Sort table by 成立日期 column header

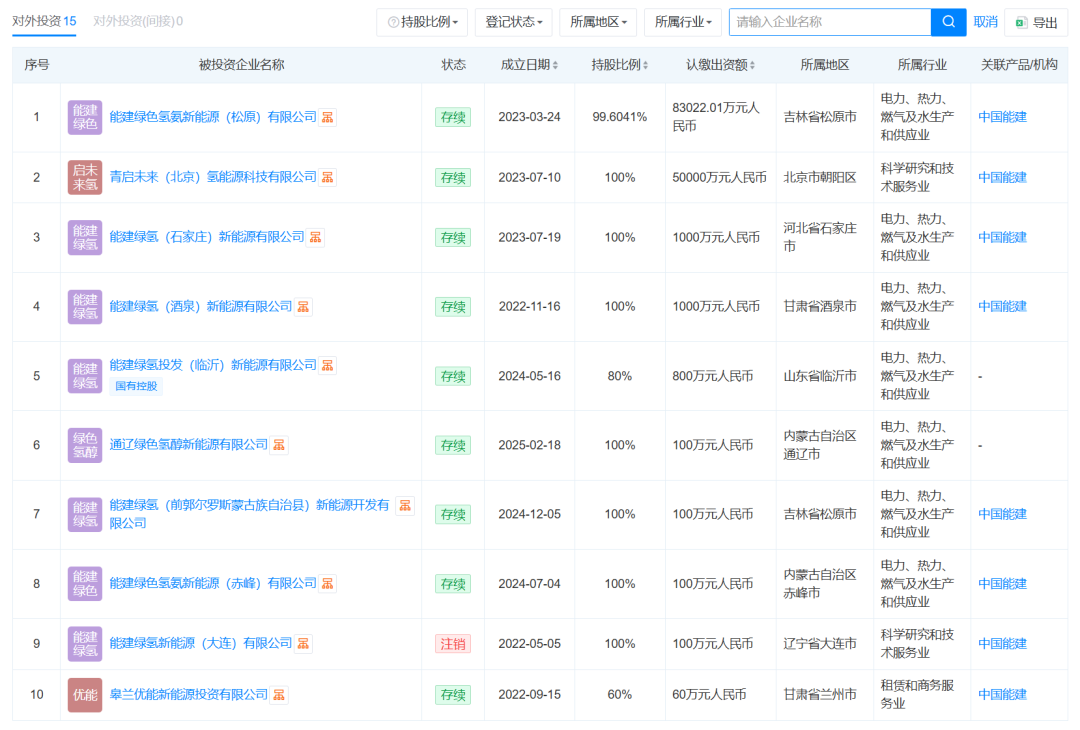[529, 65]
